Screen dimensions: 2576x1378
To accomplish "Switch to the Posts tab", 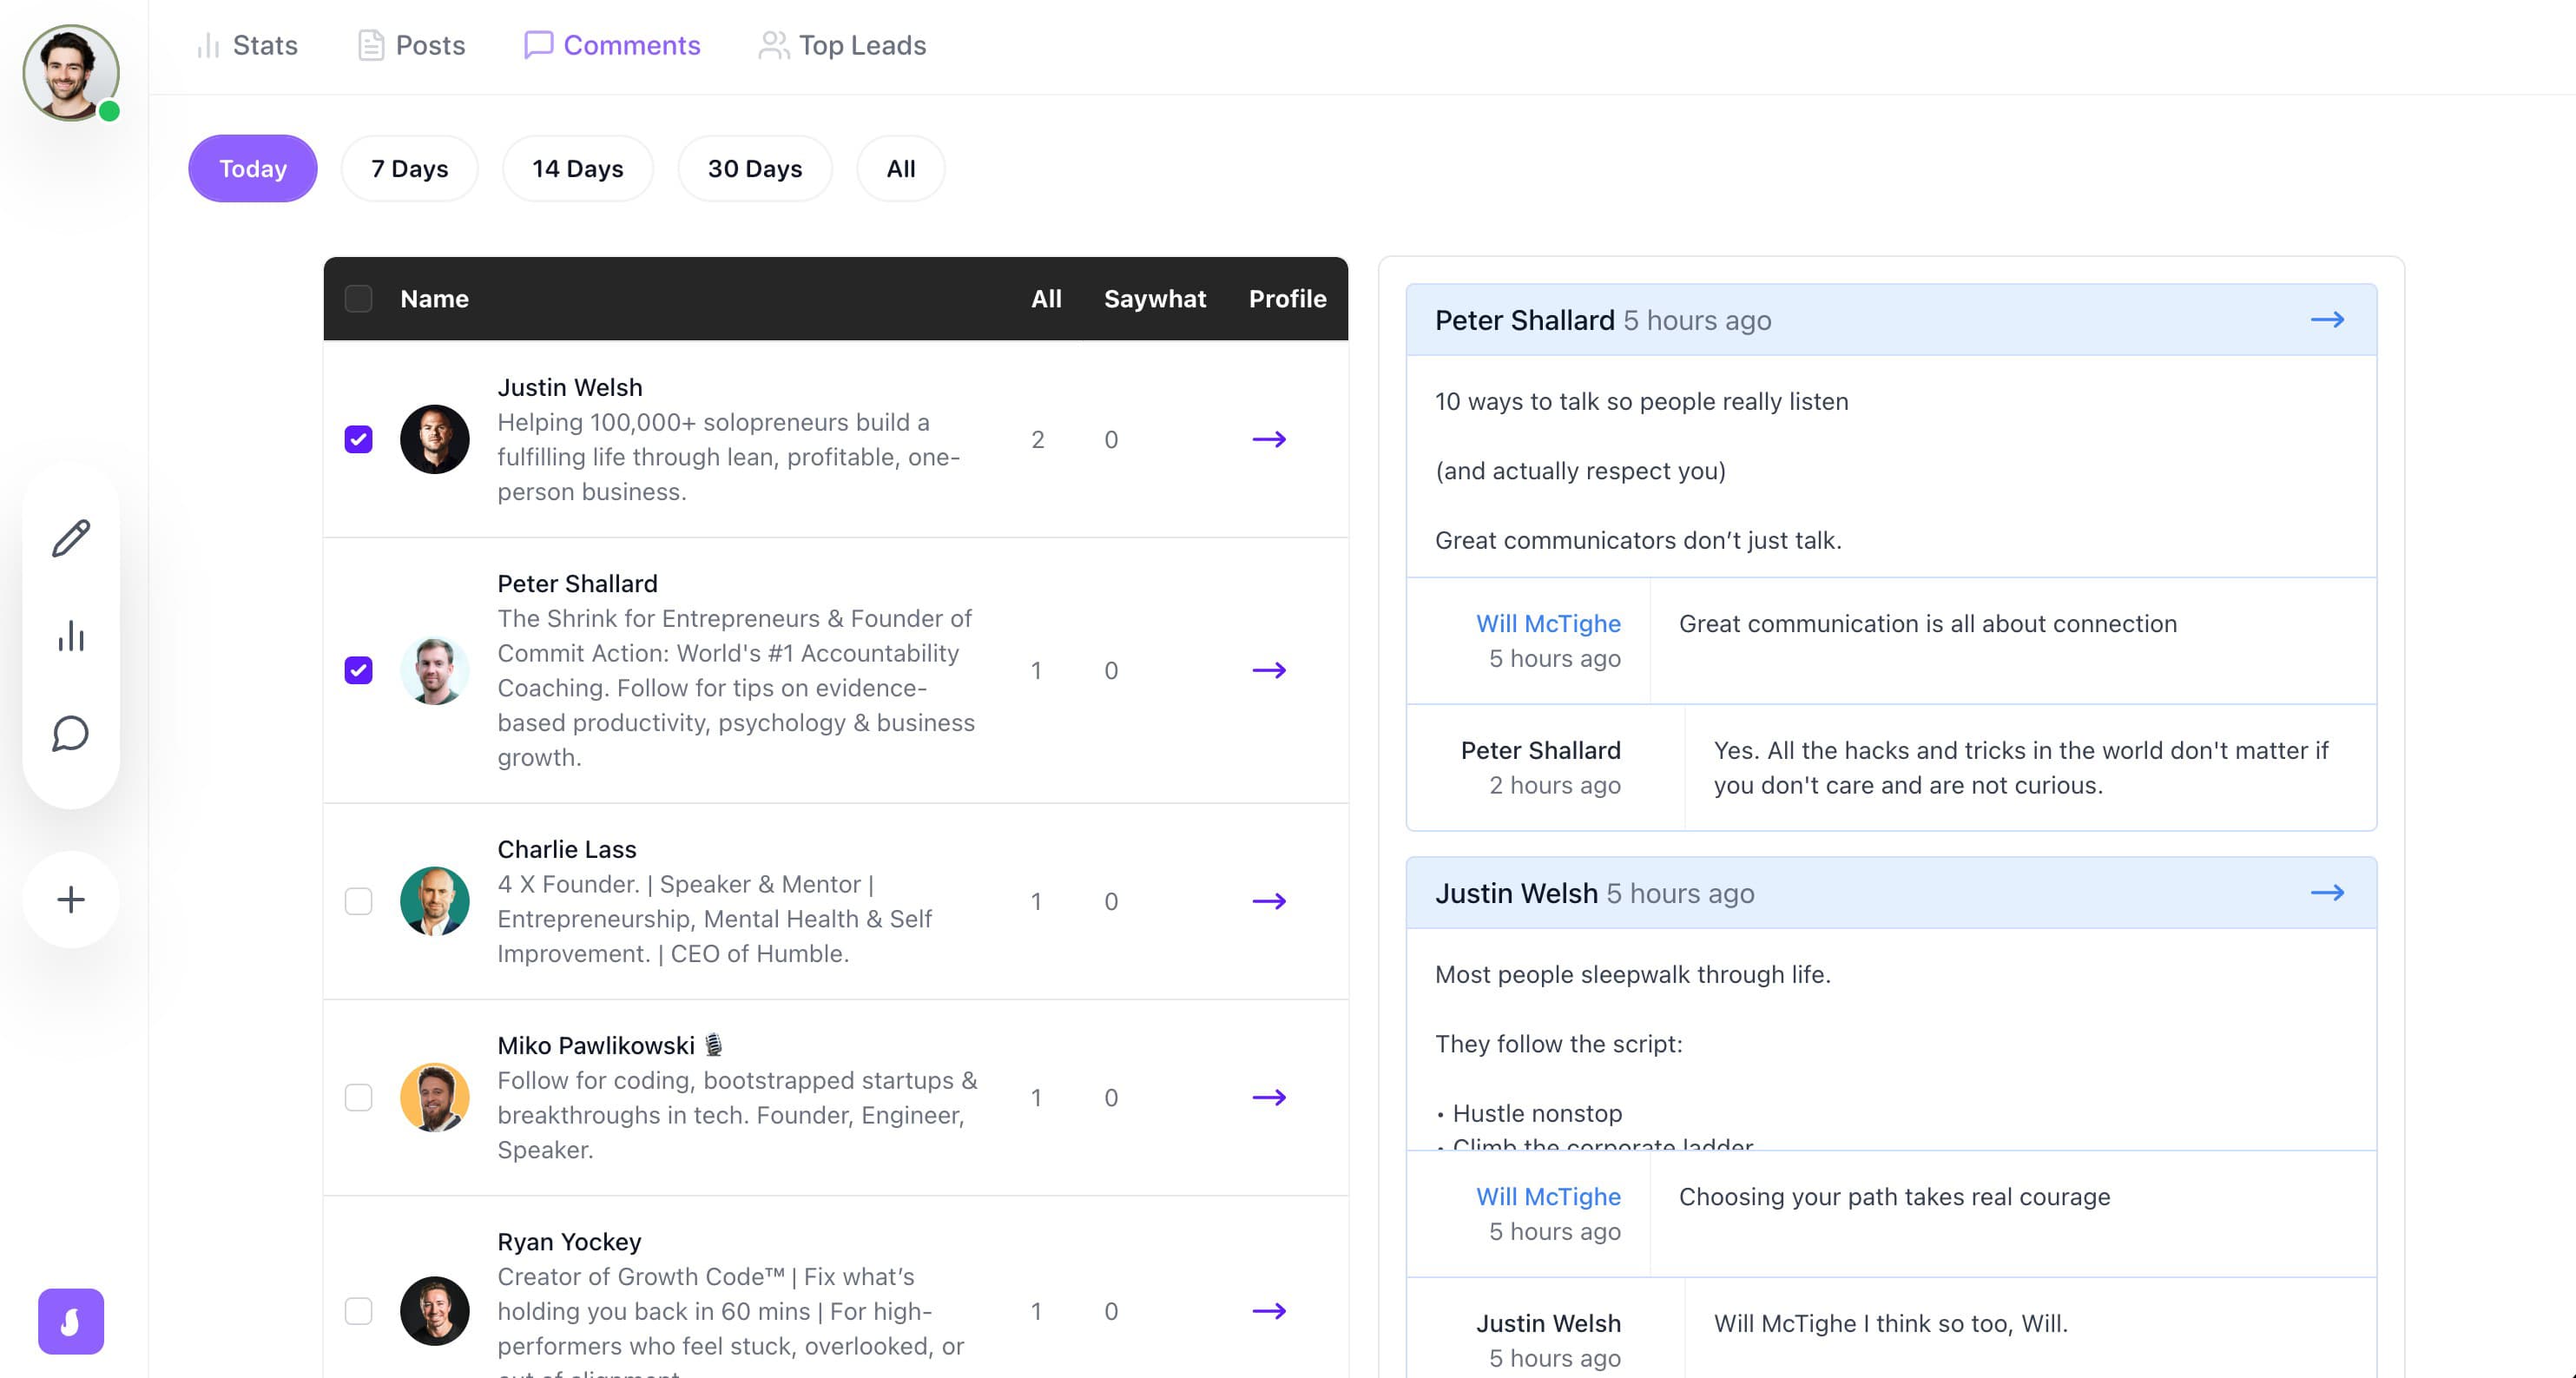I will click(x=411, y=45).
